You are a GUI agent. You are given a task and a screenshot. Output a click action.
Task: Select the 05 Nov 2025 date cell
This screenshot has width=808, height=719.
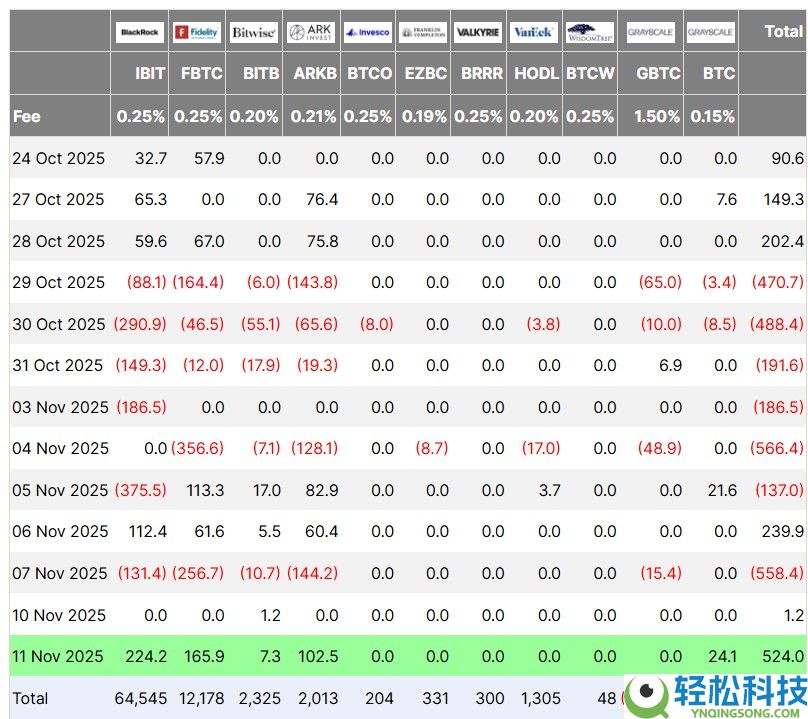pyautogui.click(x=60, y=490)
